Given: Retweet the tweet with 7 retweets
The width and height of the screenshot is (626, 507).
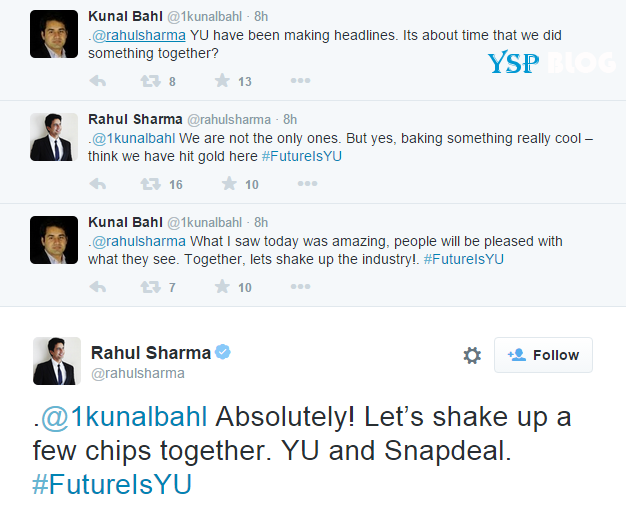Looking at the screenshot, I should [149, 287].
